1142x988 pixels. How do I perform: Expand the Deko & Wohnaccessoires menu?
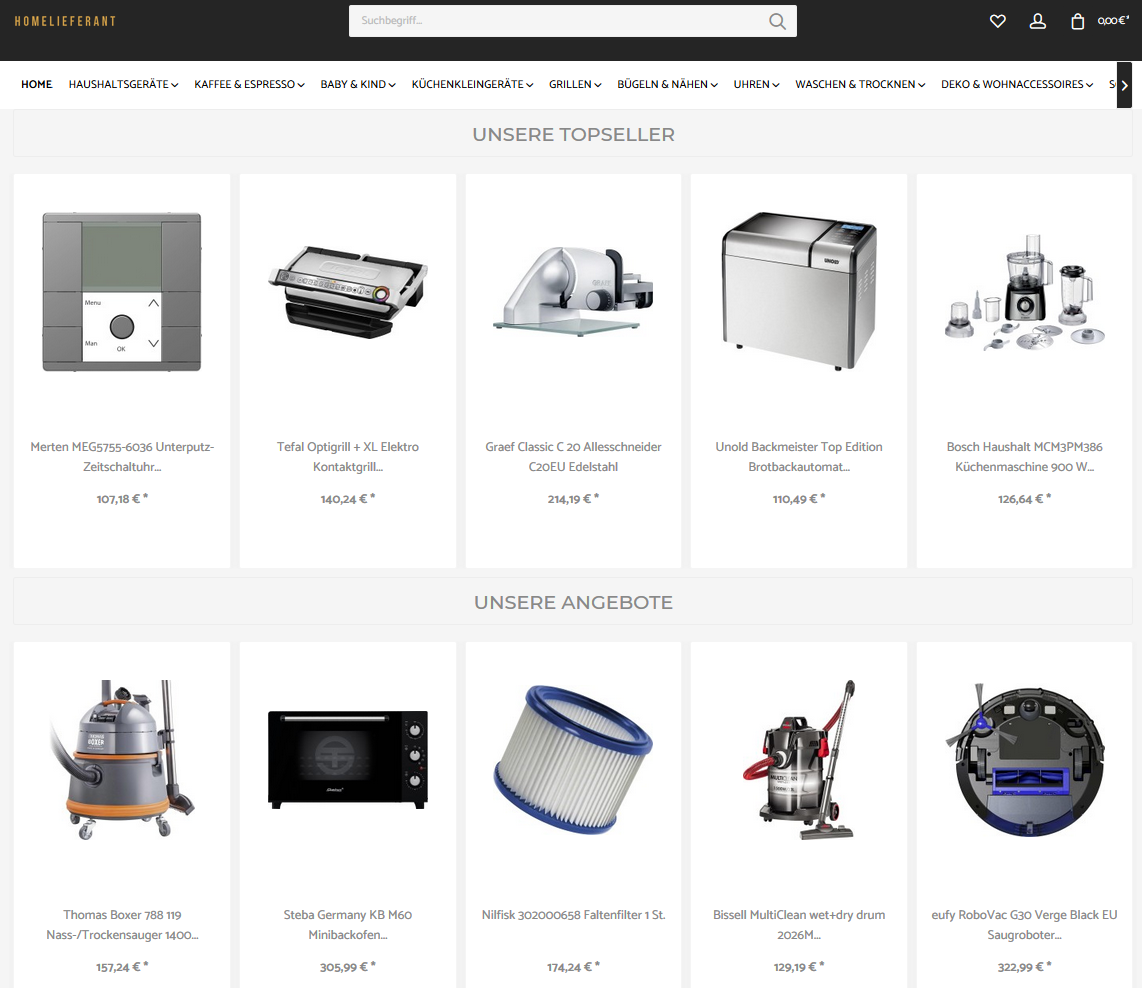(1017, 84)
